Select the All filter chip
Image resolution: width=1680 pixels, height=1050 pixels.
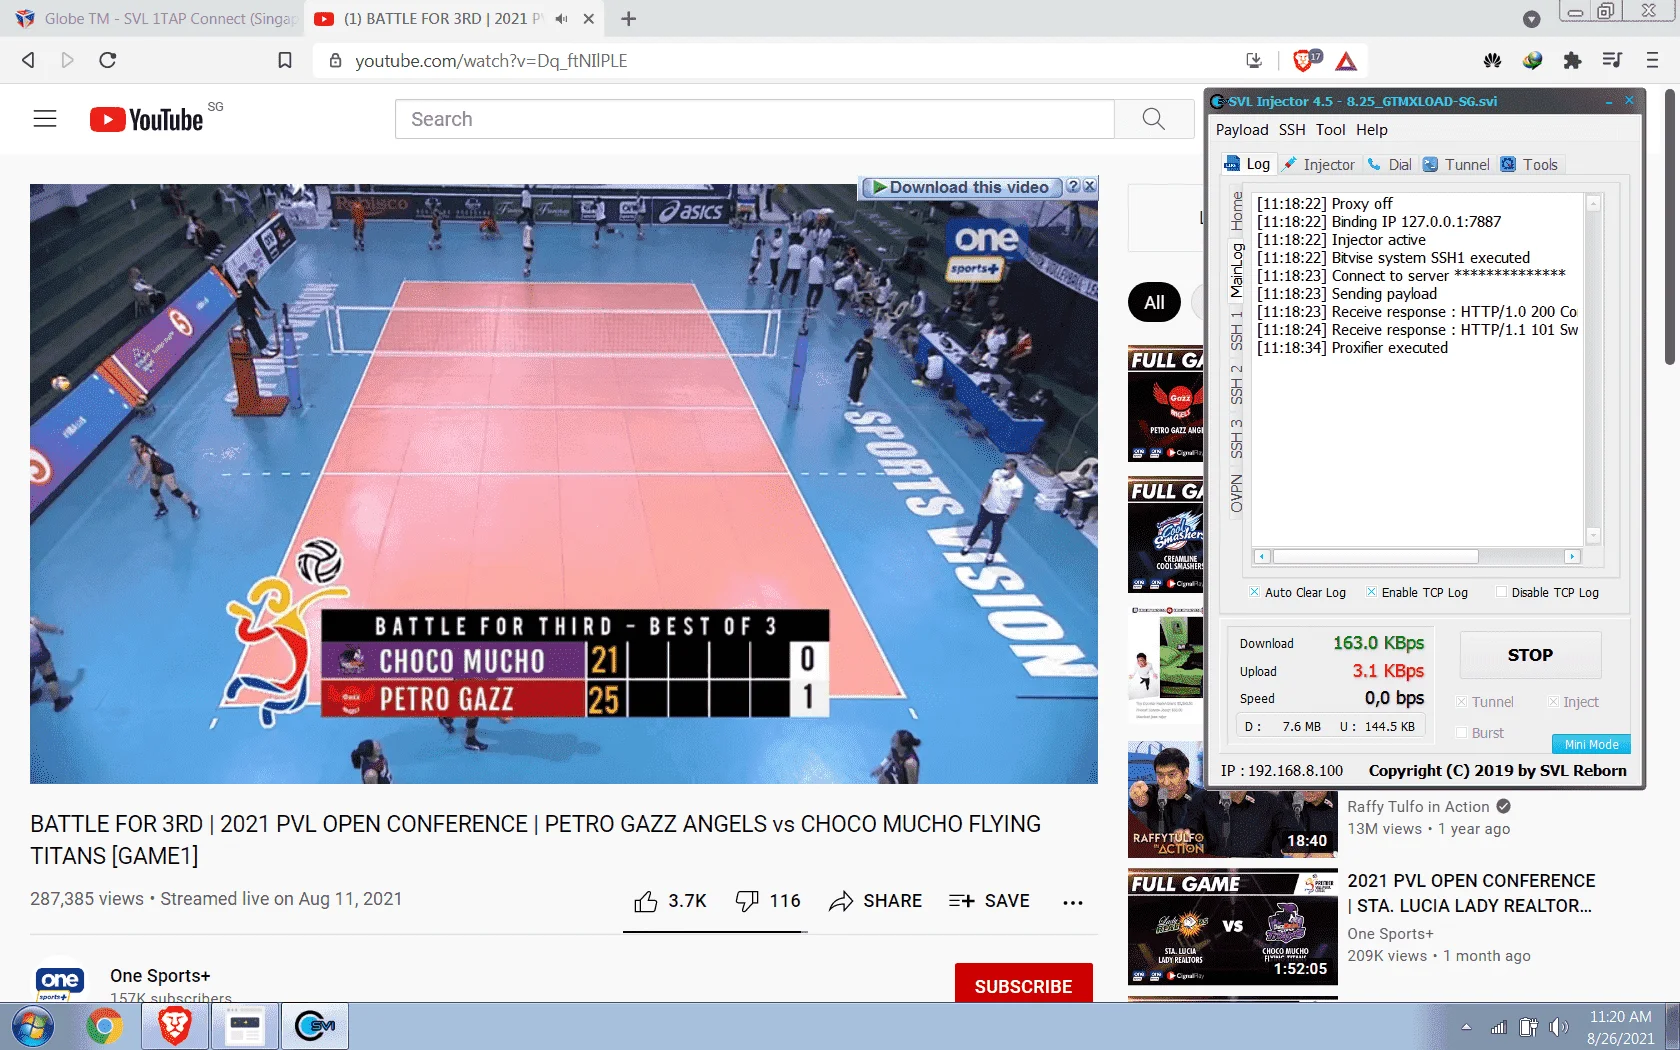[1154, 302]
